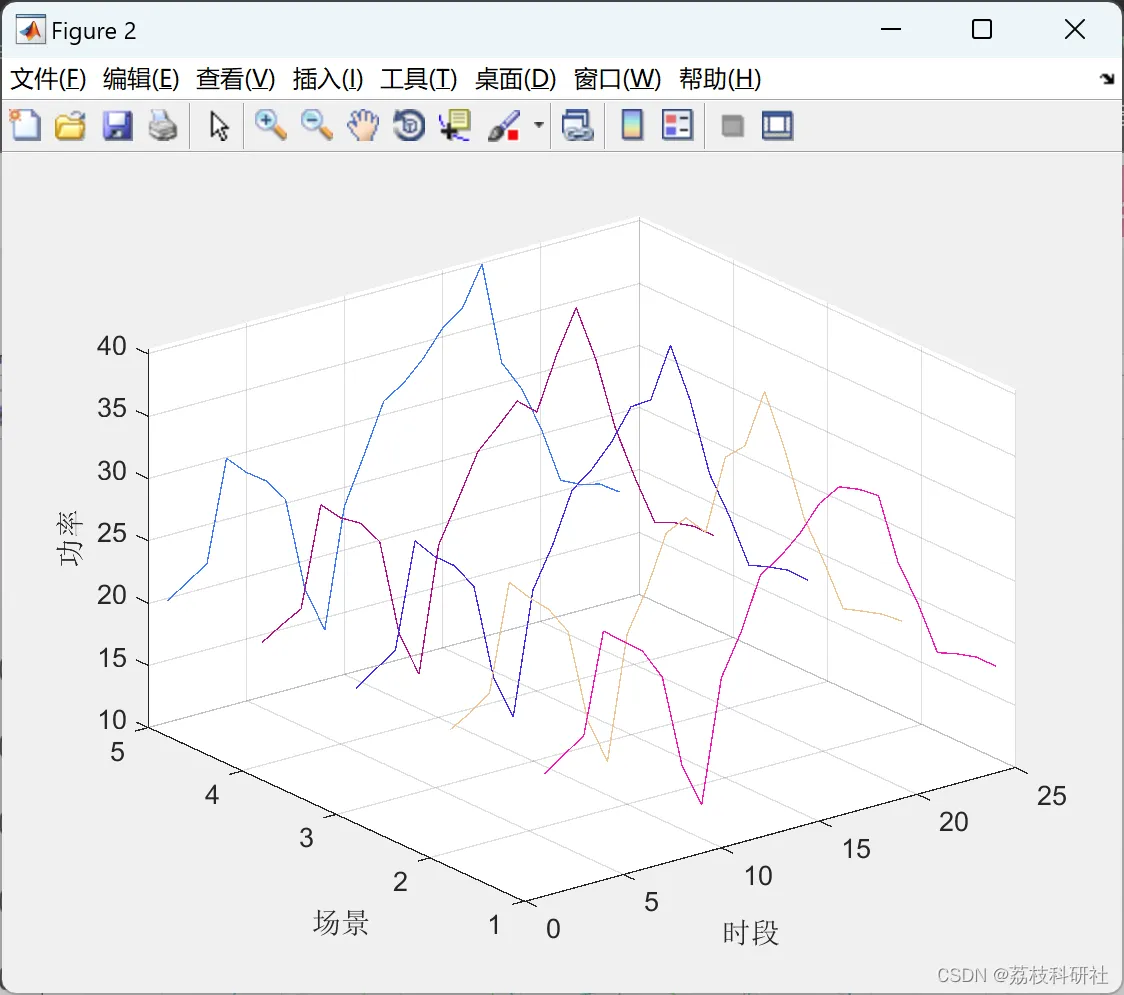Toggle the Brush data tool
Image resolution: width=1124 pixels, height=995 pixels.
click(504, 125)
